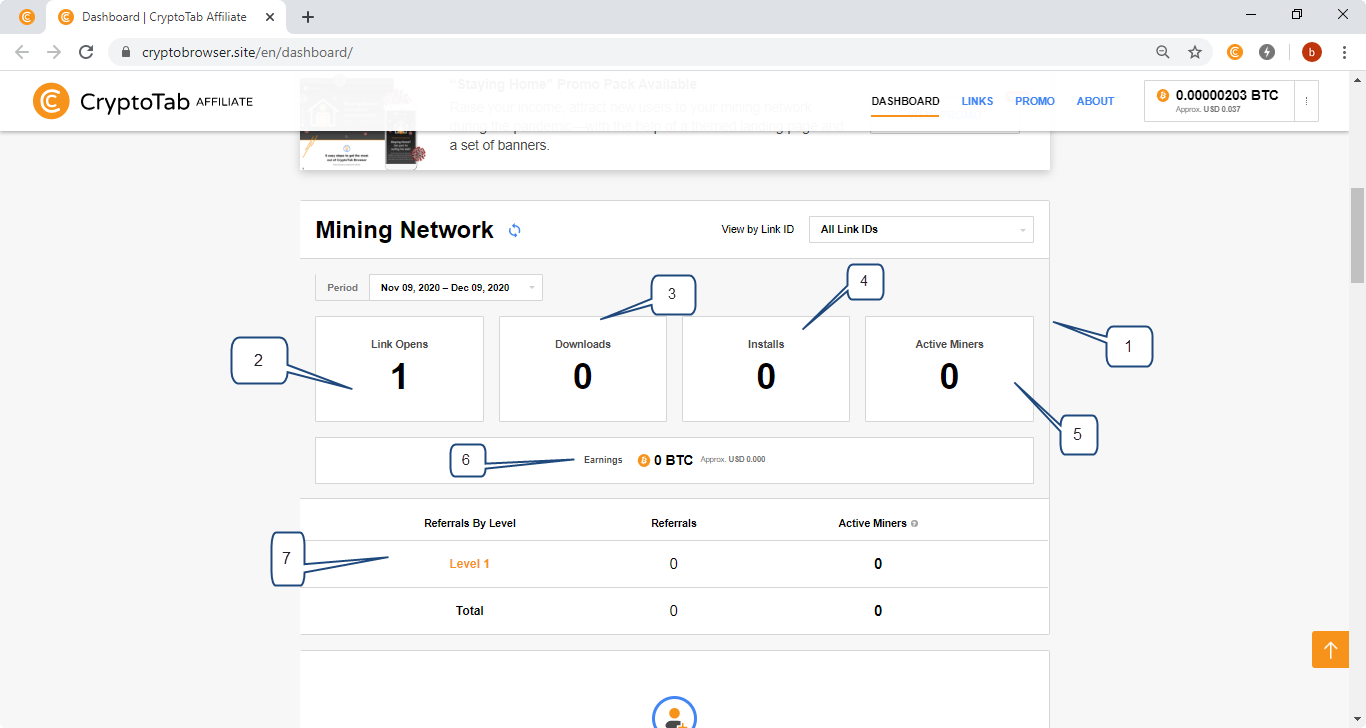Bookmark this page with the star
Image resolution: width=1366 pixels, height=728 pixels.
1194,52
